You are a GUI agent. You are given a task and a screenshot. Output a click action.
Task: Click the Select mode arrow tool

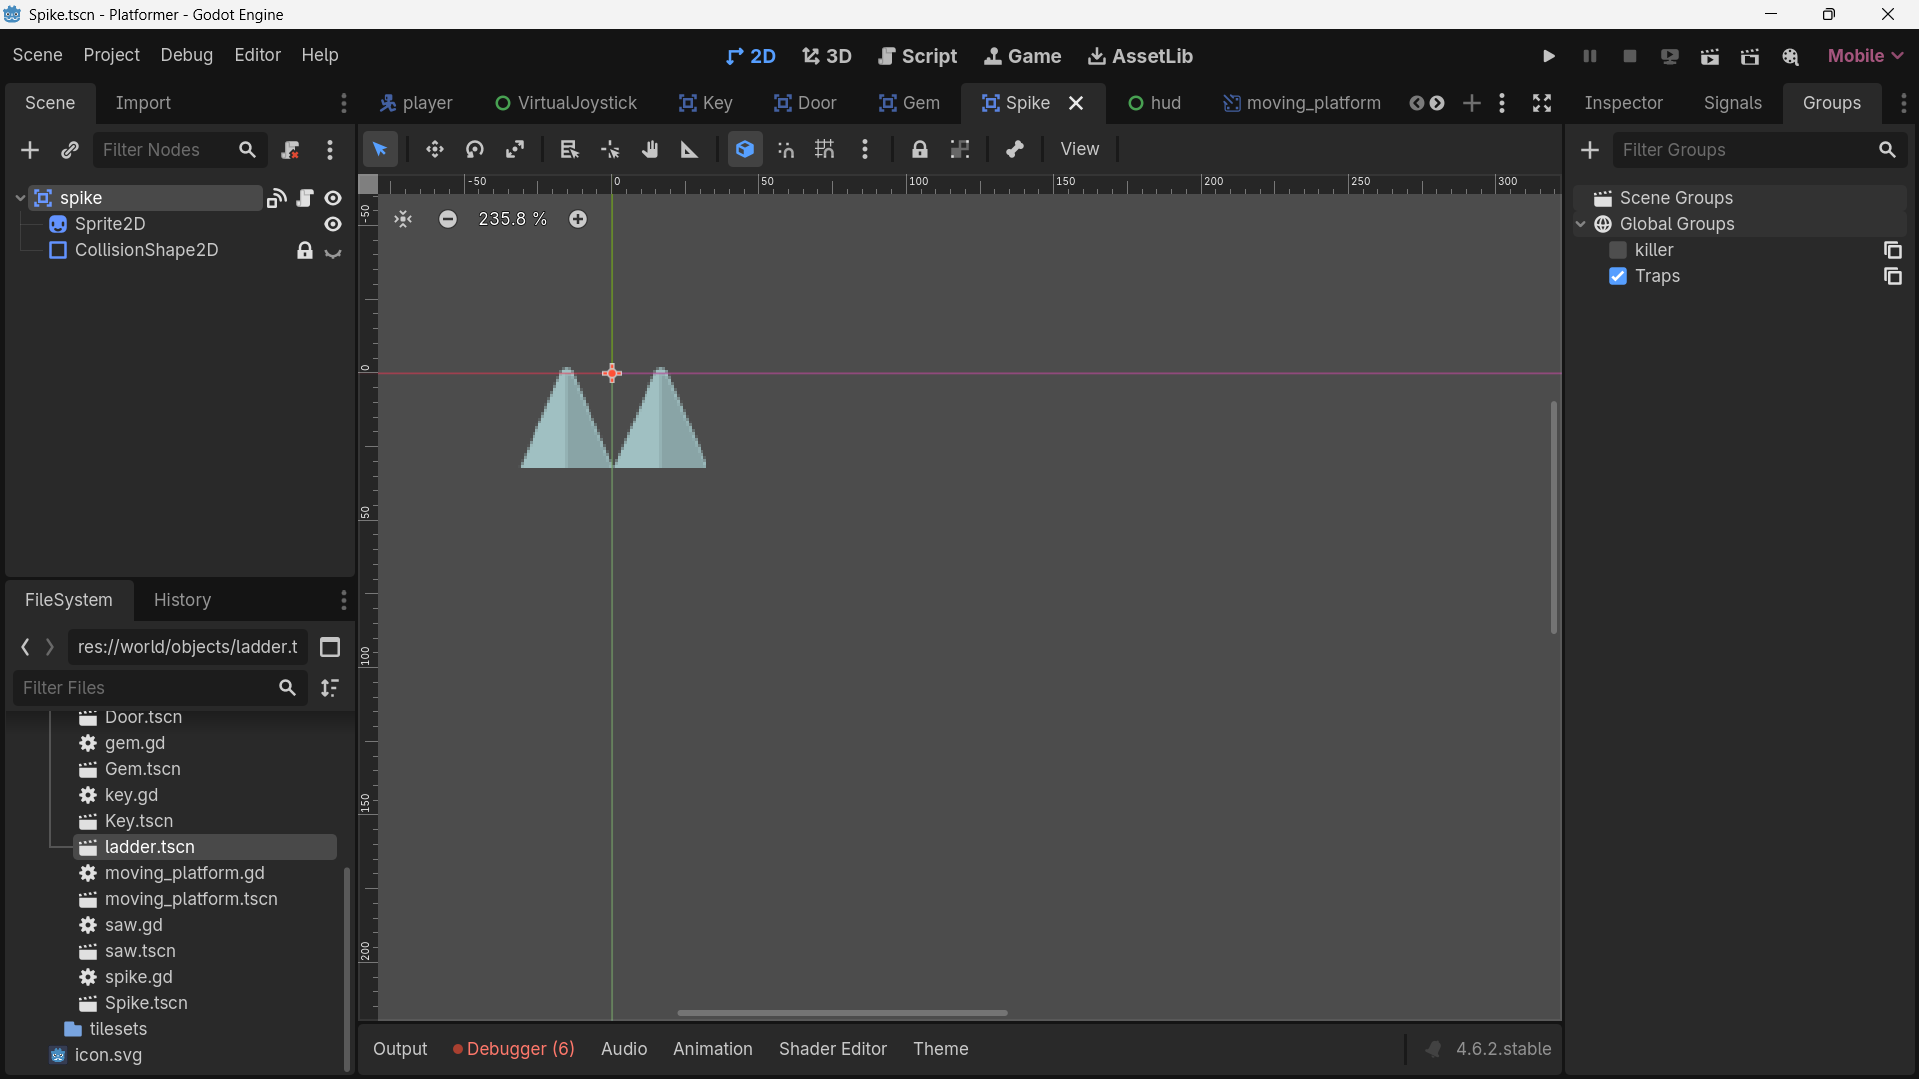[x=380, y=150]
